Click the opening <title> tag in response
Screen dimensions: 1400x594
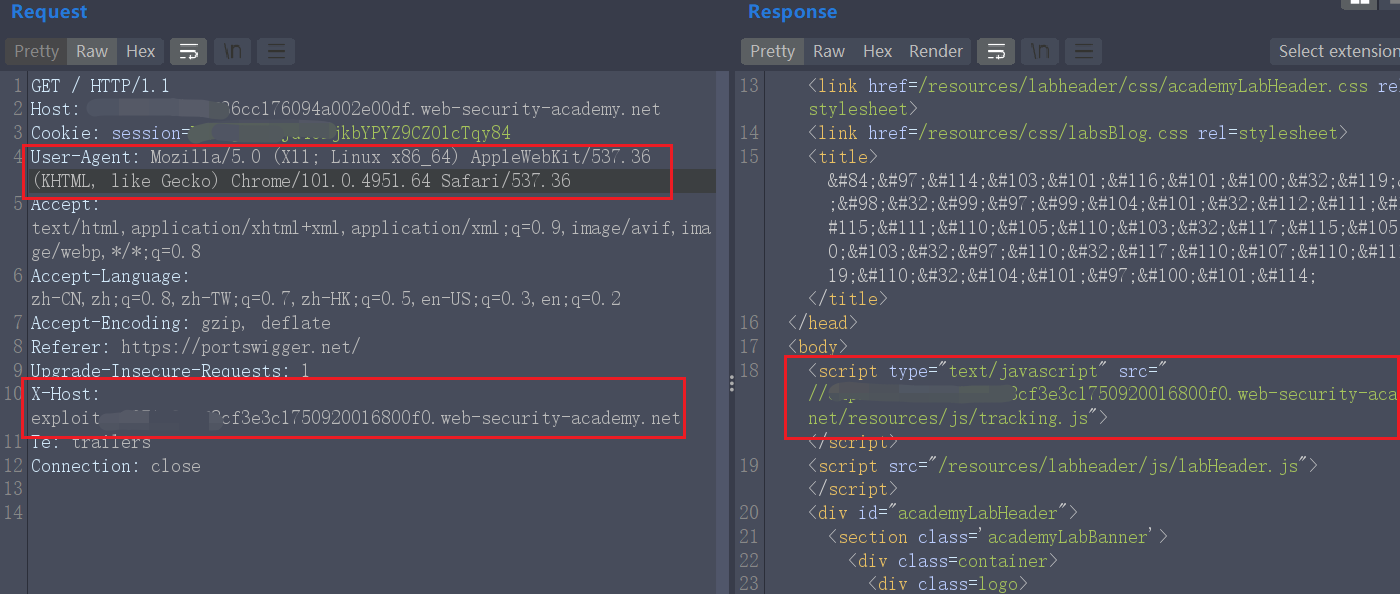[843, 157]
